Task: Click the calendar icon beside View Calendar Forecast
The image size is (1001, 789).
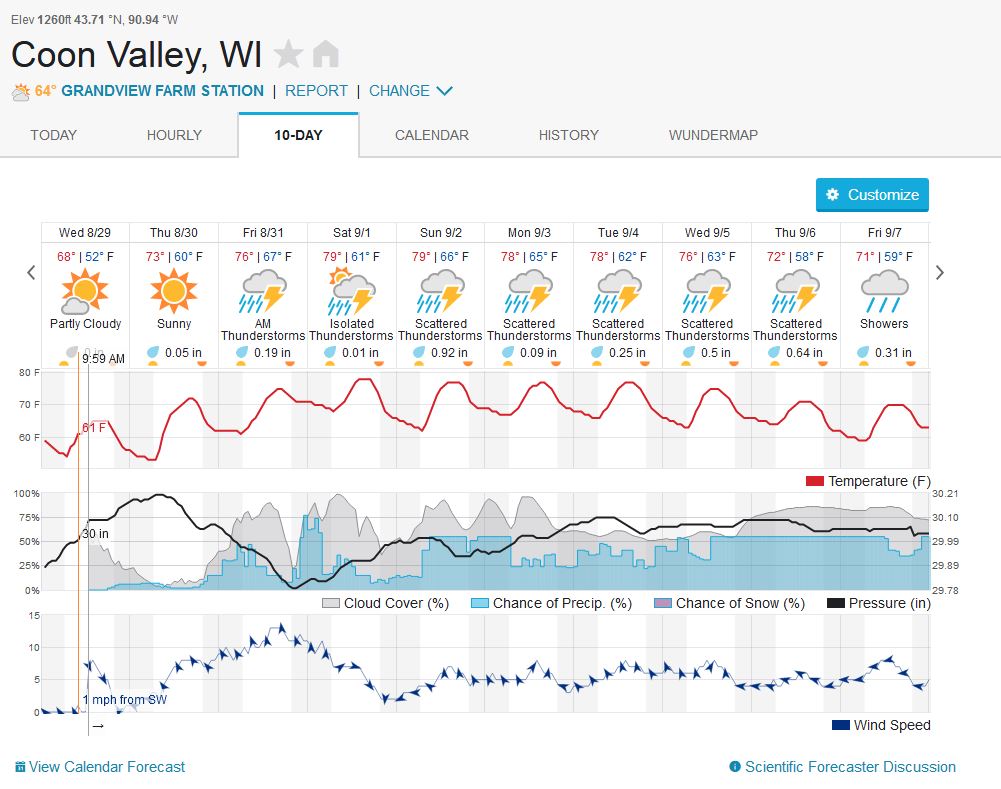Action: pyautogui.click(x=20, y=767)
